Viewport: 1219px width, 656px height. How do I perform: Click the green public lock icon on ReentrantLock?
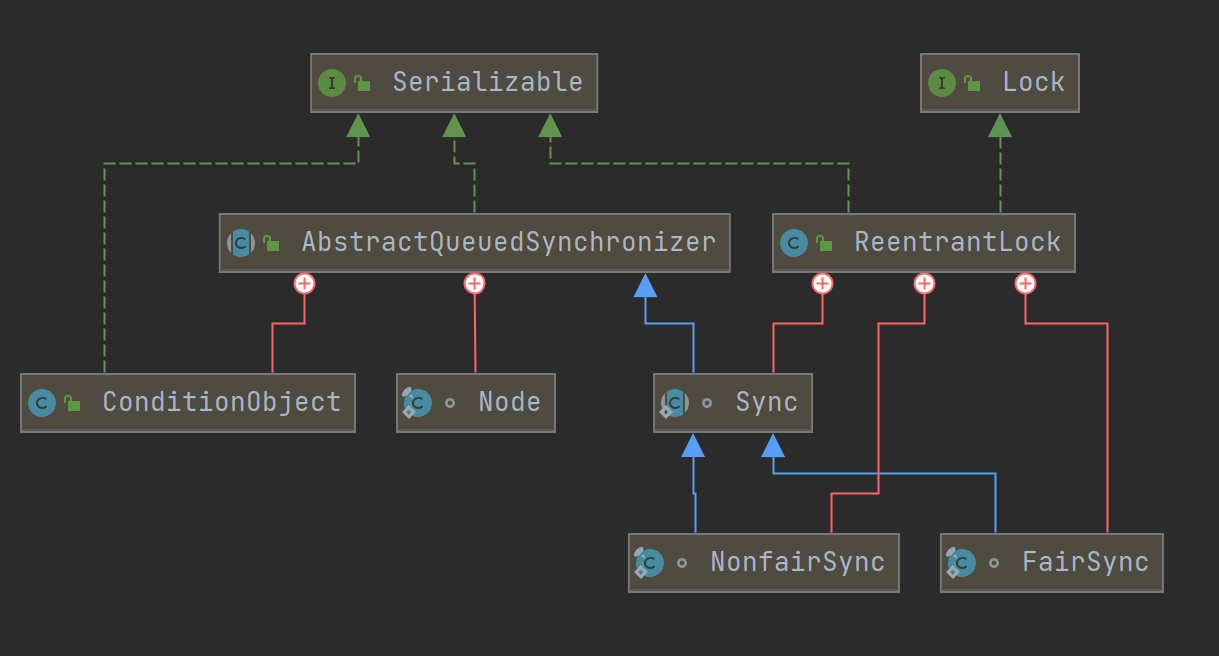click(x=824, y=243)
